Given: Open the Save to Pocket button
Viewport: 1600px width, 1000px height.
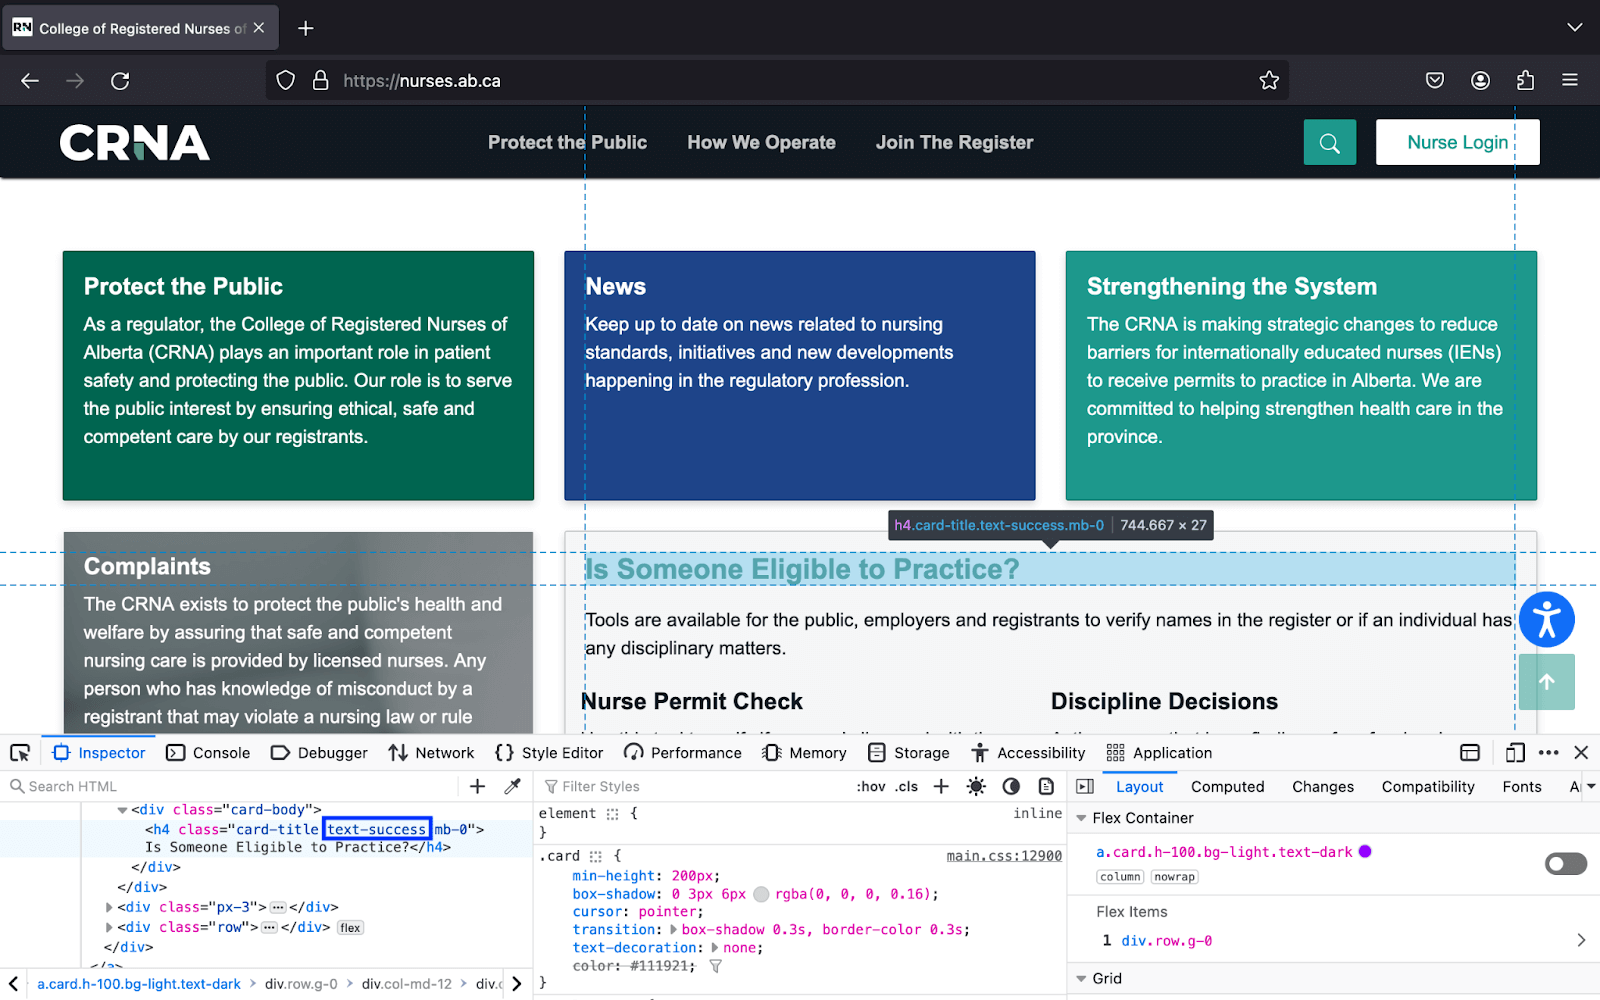Looking at the screenshot, I should click(x=1435, y=81).
